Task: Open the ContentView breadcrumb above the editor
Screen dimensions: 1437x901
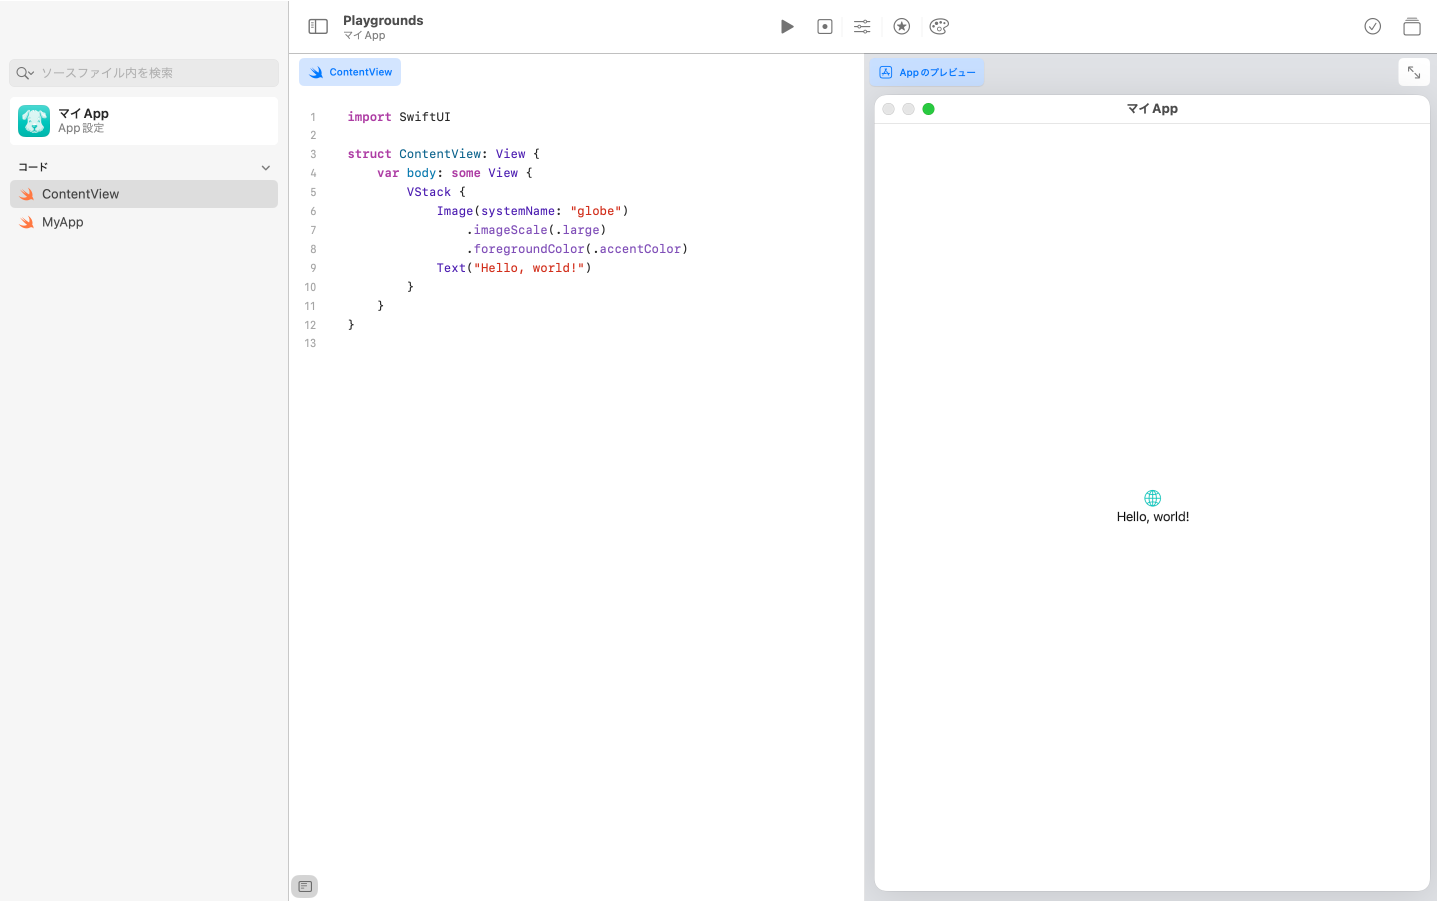Action: (349, 71)
